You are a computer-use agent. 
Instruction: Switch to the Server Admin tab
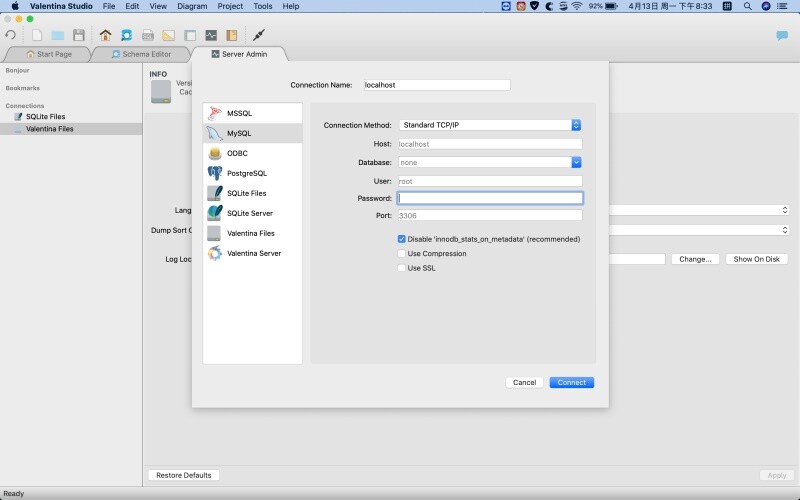click(x=239, y=54)
